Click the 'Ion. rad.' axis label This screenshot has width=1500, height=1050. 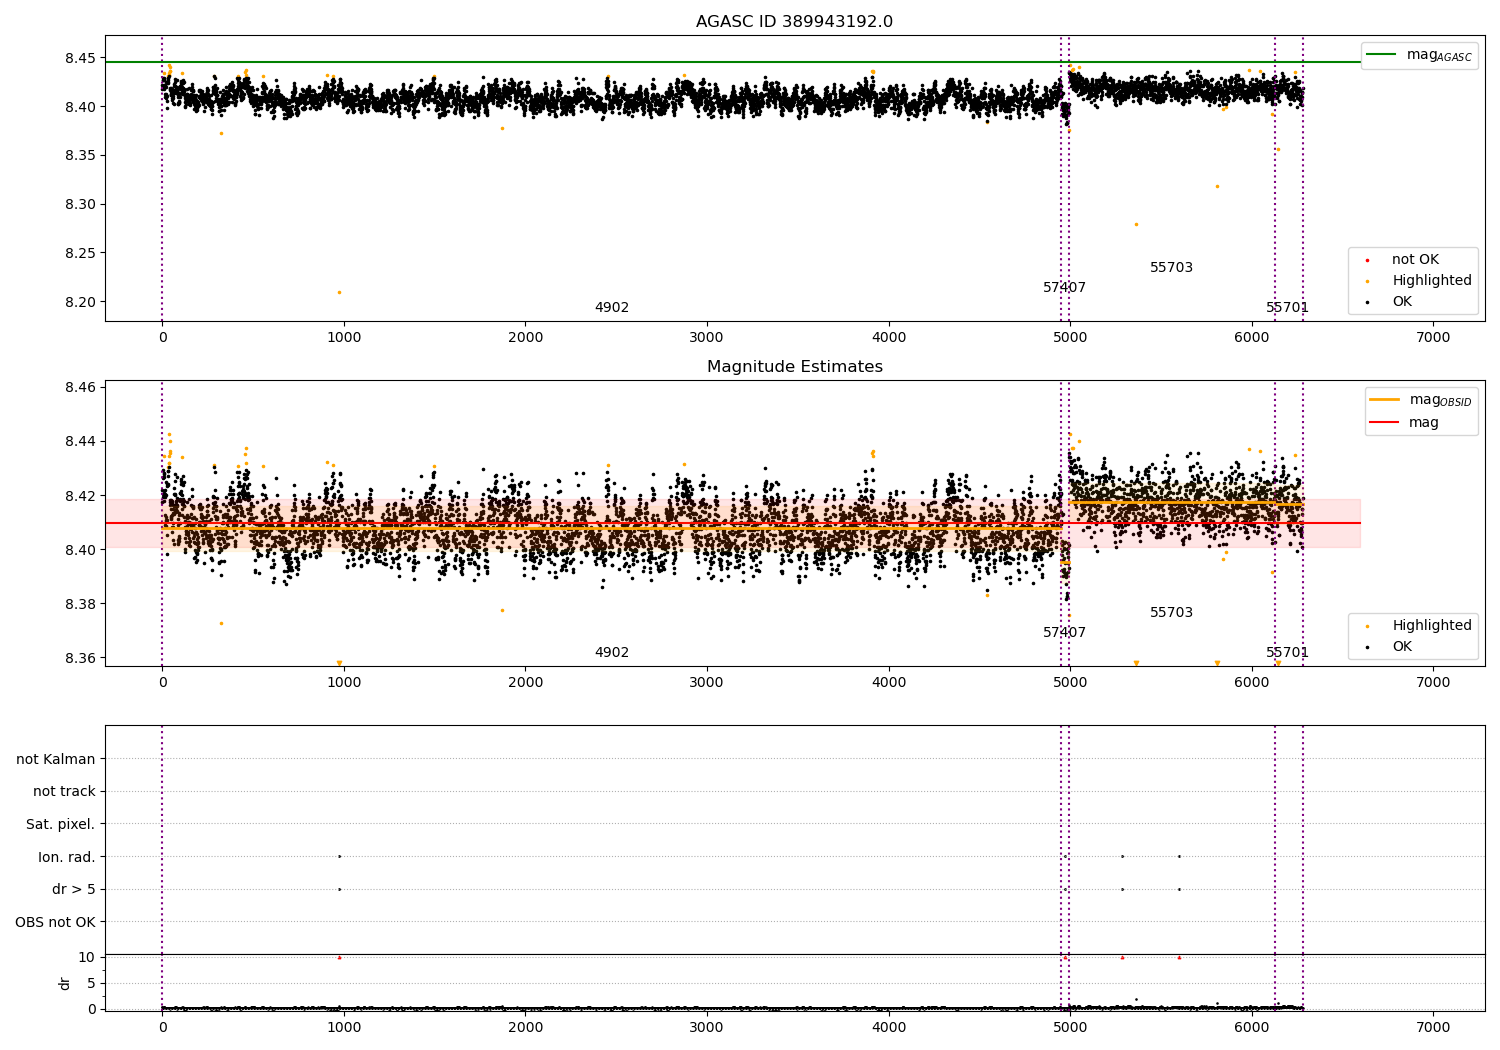[67, 857]
